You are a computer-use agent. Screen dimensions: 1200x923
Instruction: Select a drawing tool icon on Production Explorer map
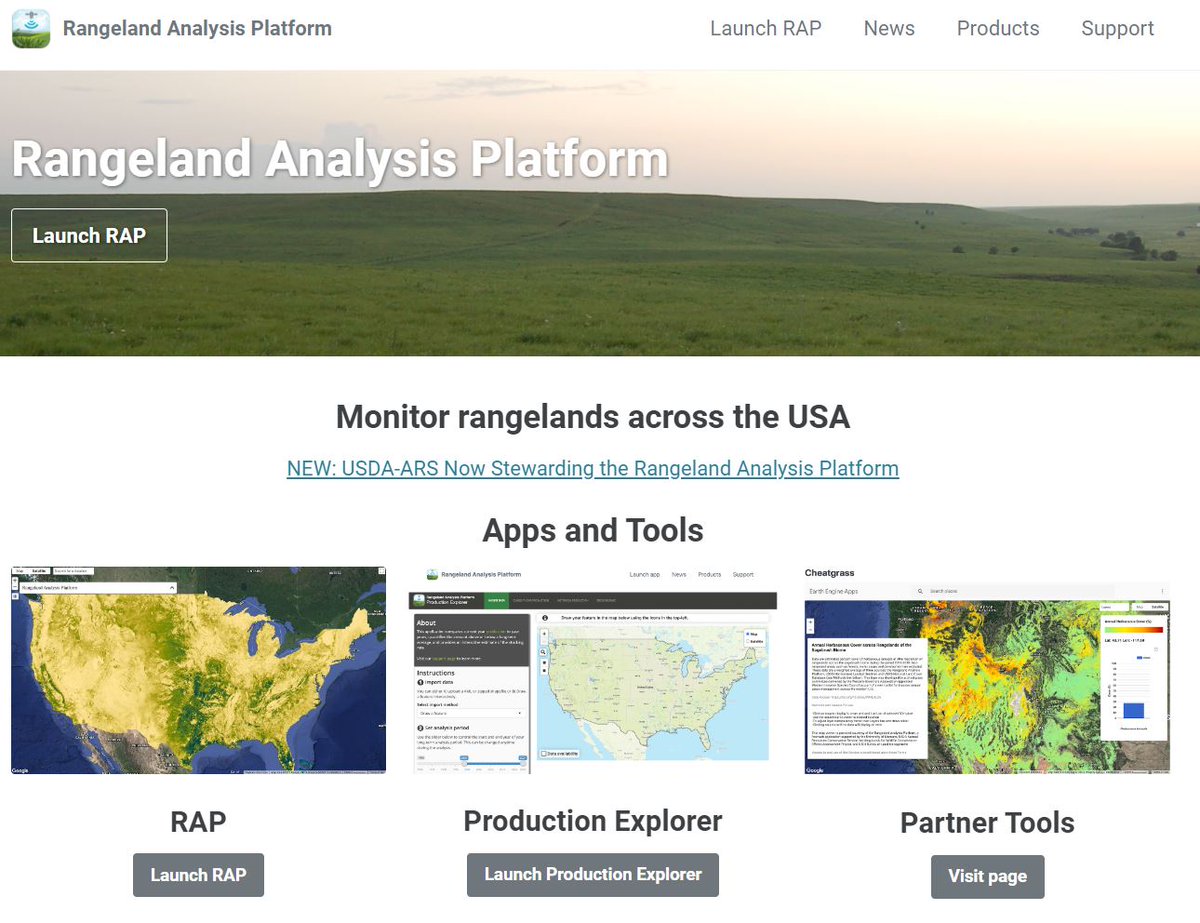[x=543, y=664]
